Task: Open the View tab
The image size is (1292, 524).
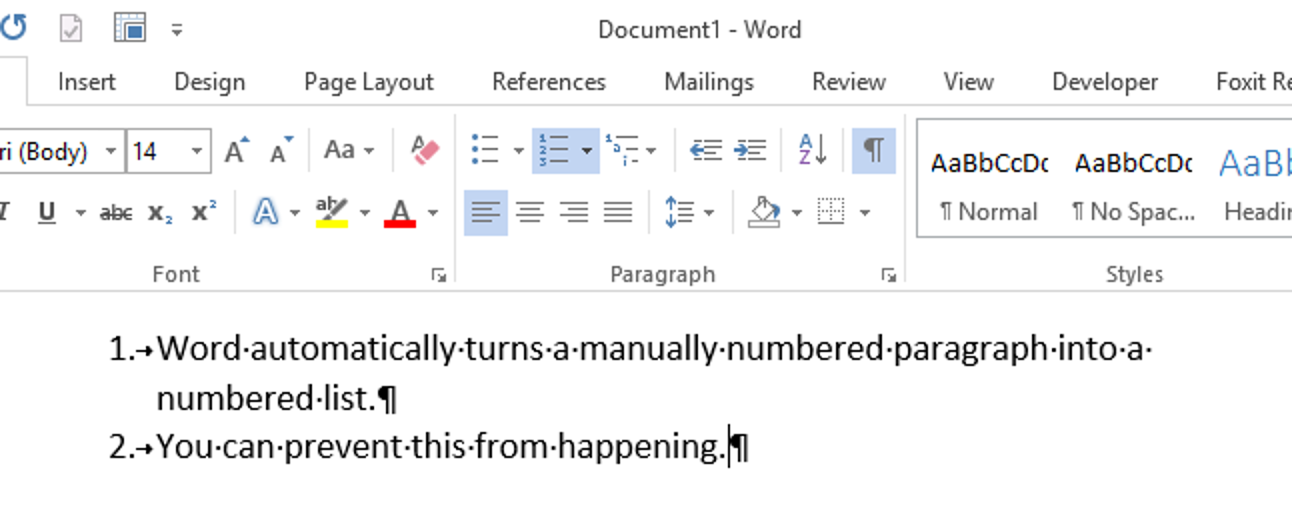Action: [968, 82]
